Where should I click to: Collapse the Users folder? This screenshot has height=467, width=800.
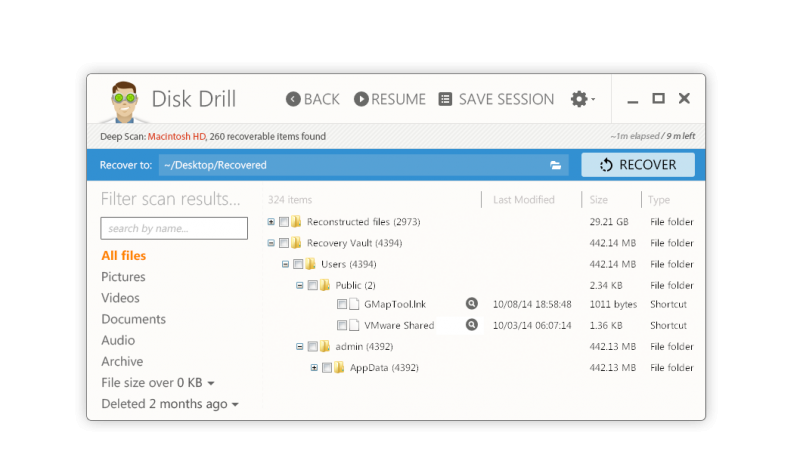pyautogui.click(x=285, y=264)
